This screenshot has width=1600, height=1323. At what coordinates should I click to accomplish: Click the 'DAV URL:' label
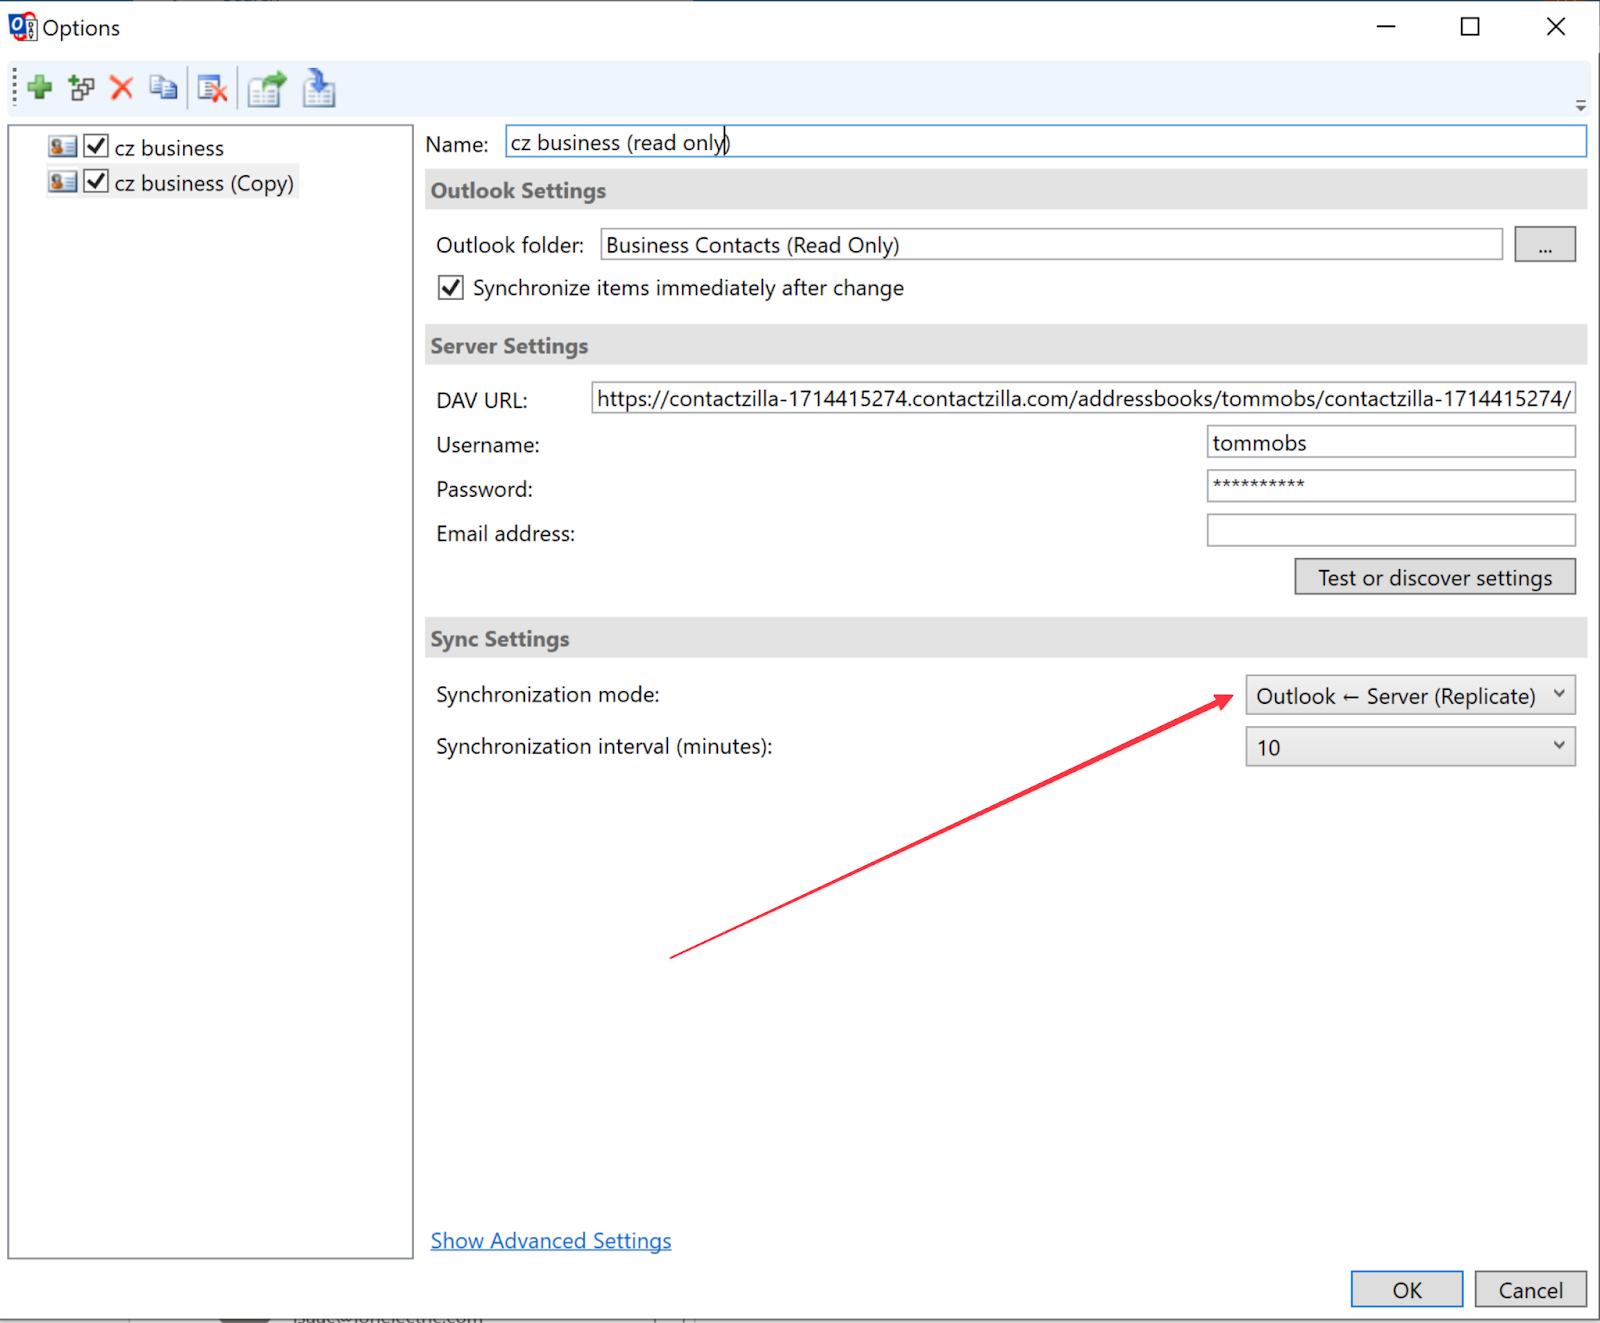pos(482,400)
